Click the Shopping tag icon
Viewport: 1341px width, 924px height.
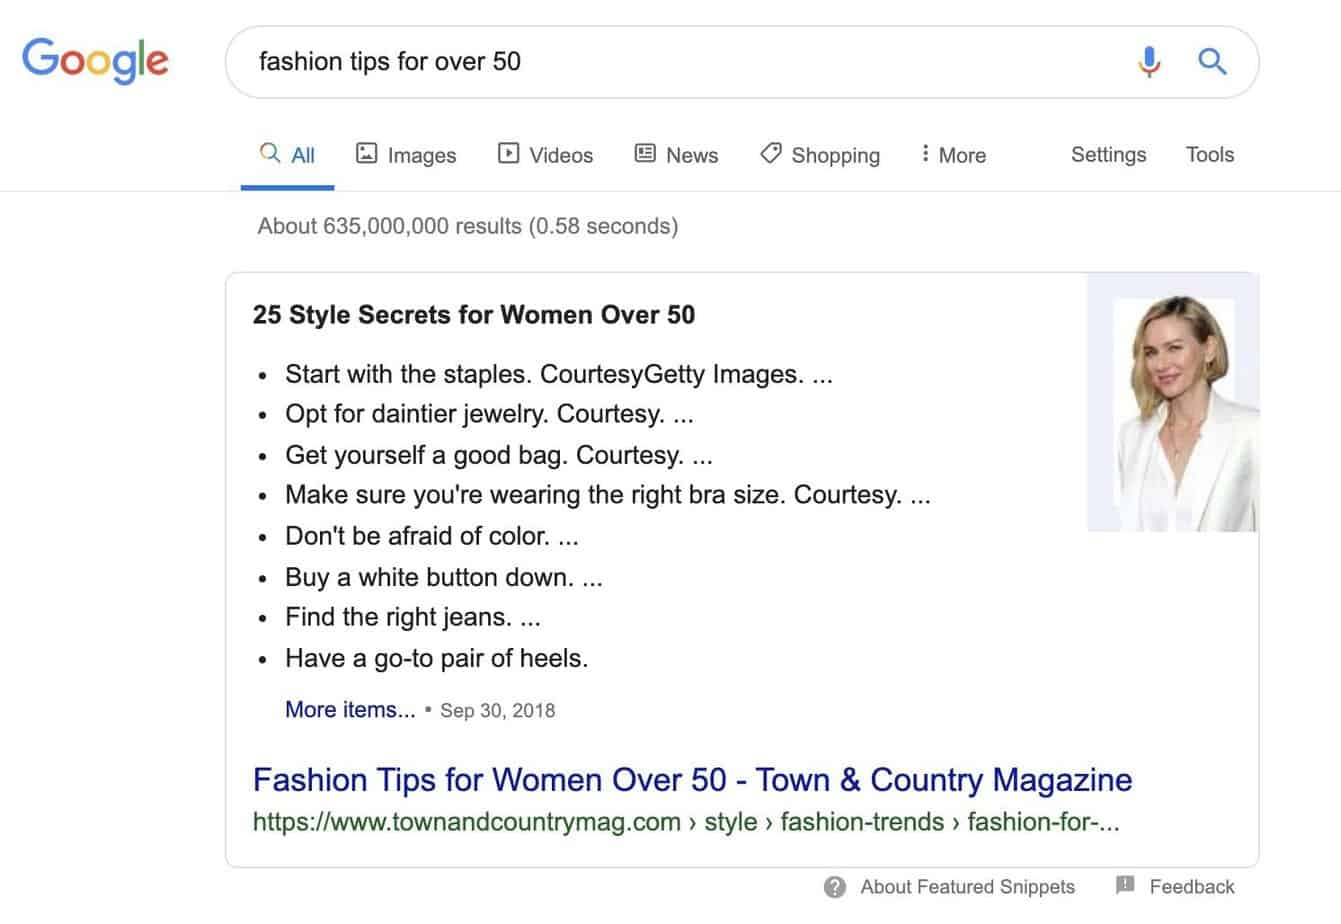click(770, 154)
